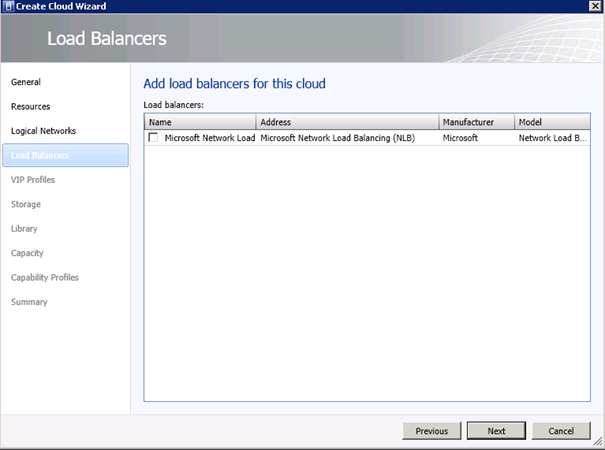Sort list by Name column header
The height and width of the screenshot is (450, 605).
200,122
